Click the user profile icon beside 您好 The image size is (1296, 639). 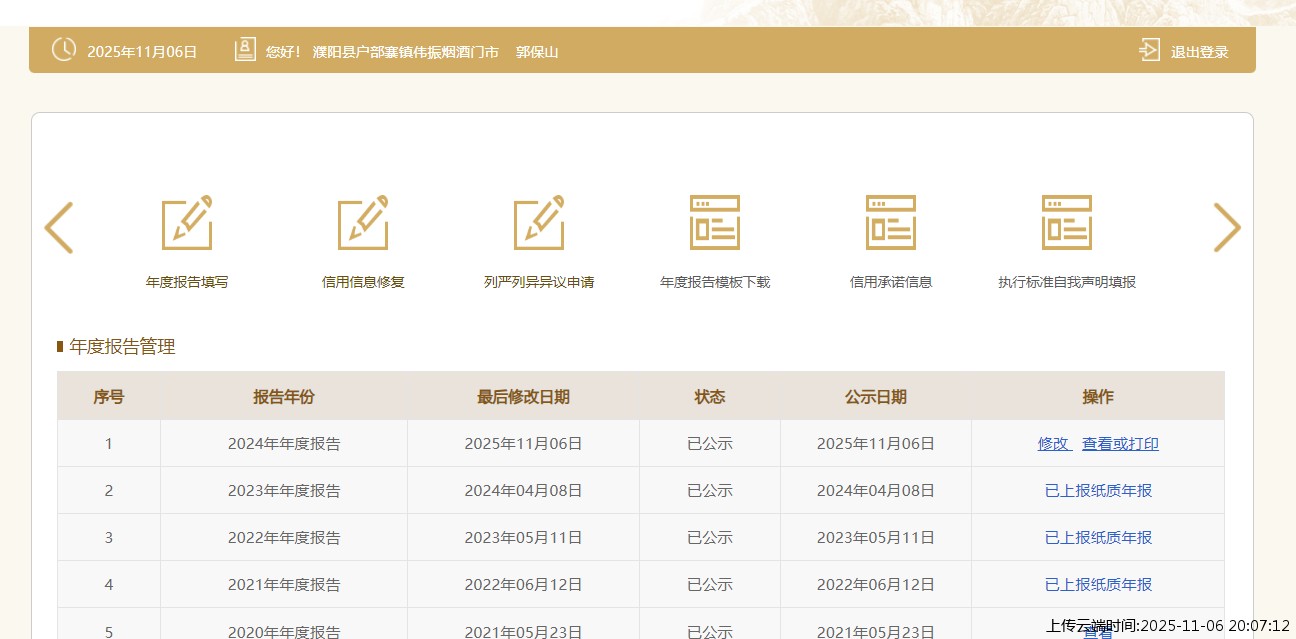[245, 50]
